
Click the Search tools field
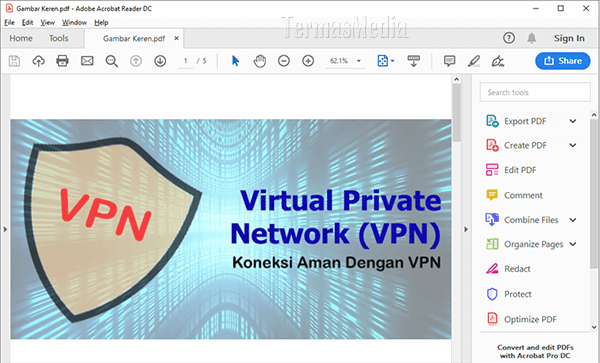click(x=535, y=92)
